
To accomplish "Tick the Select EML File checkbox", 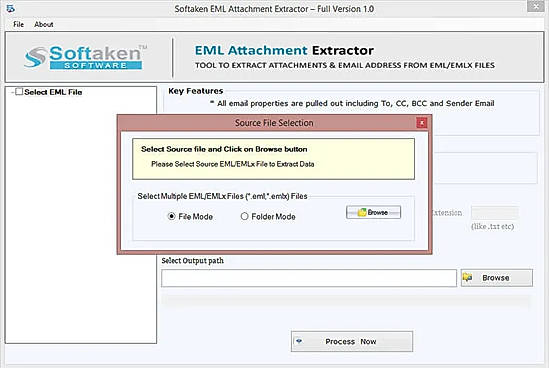I will tap(19, 92).
